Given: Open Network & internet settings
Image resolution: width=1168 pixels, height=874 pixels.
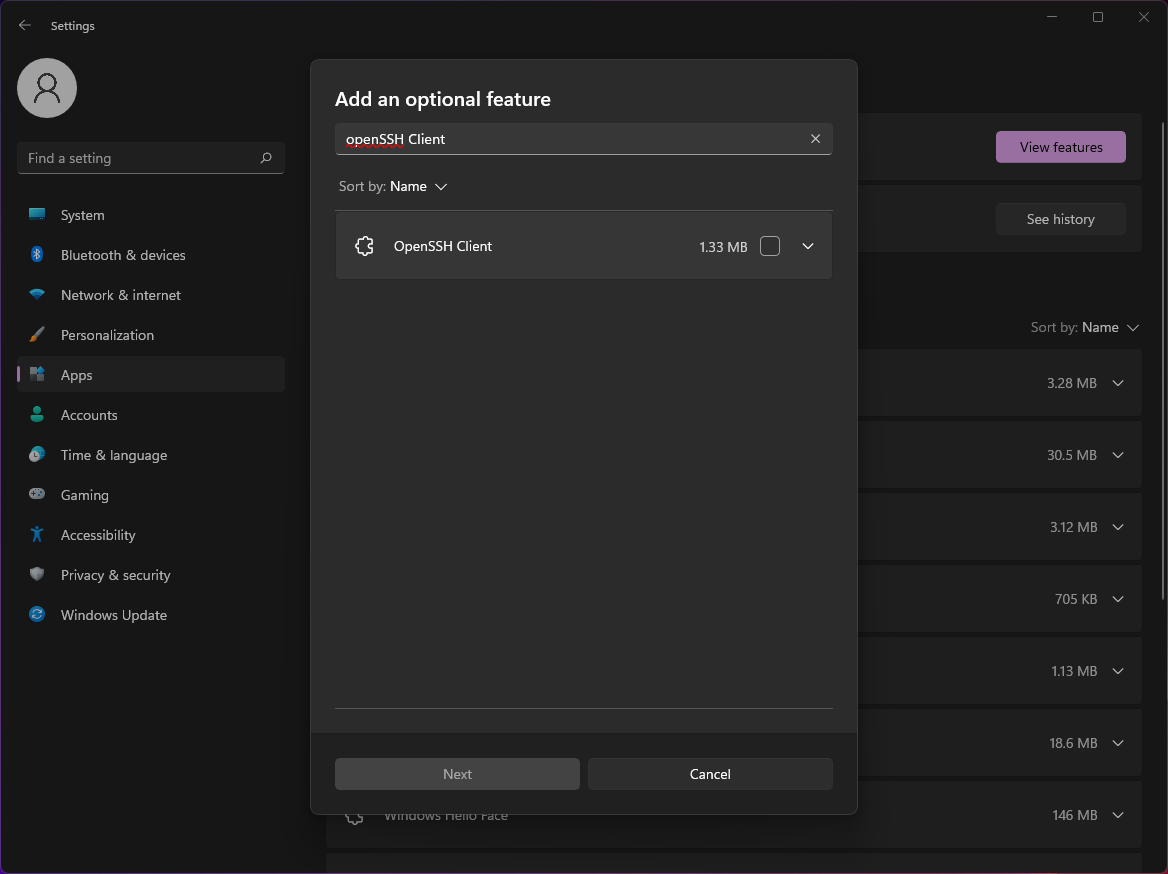Looking at the screenshot, I should tap(150, 295).
